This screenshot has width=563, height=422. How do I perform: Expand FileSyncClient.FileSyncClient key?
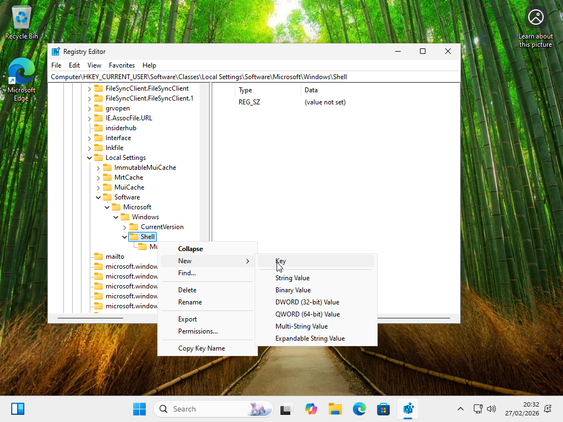point(89,89)
